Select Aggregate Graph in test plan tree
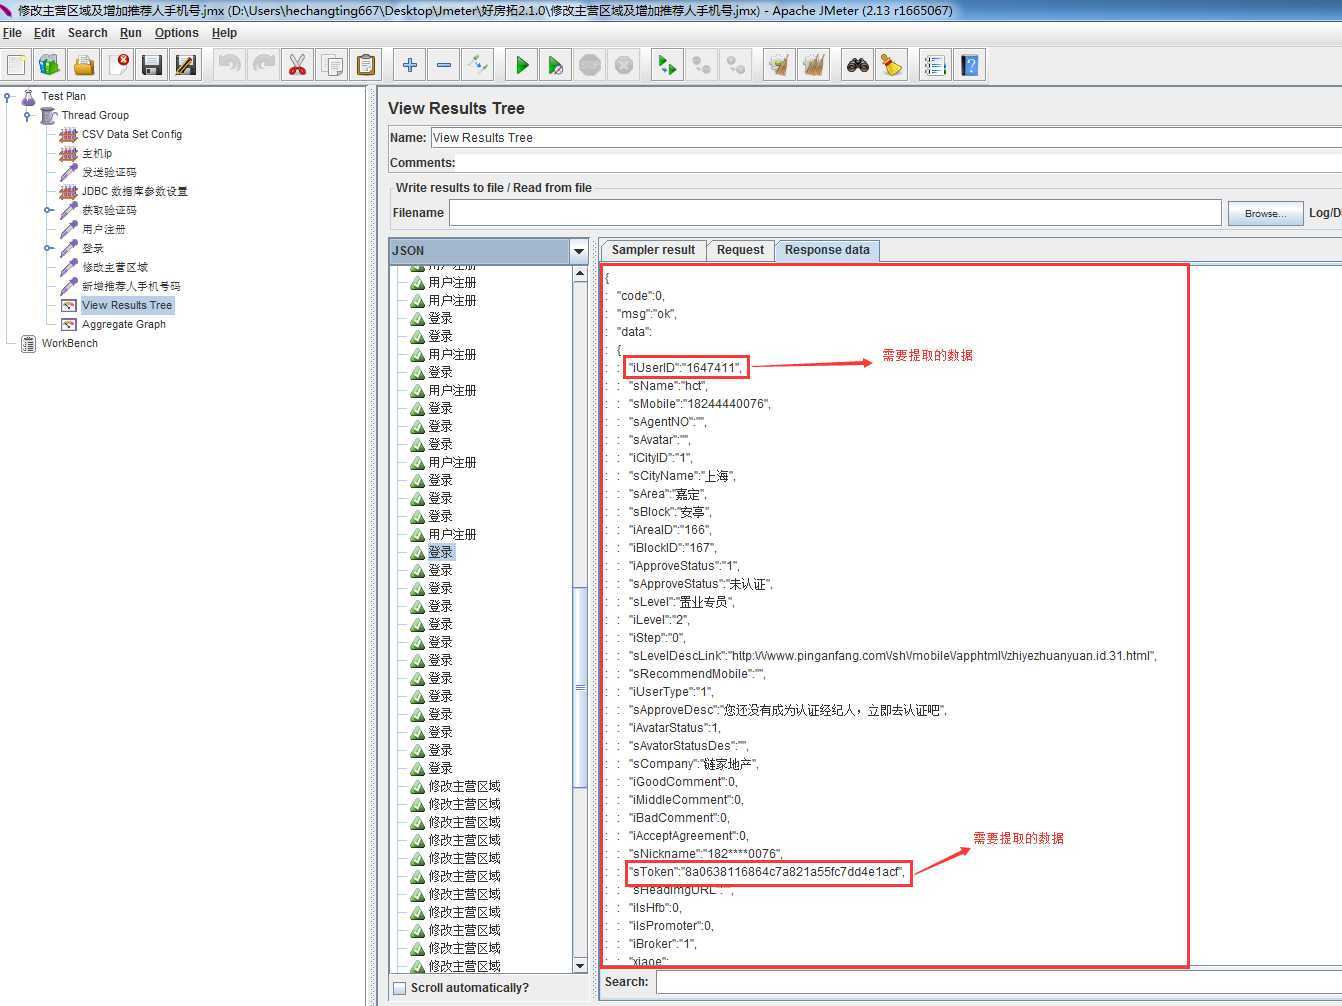This screenshot has width=1342, height=1006. (124, 324)
